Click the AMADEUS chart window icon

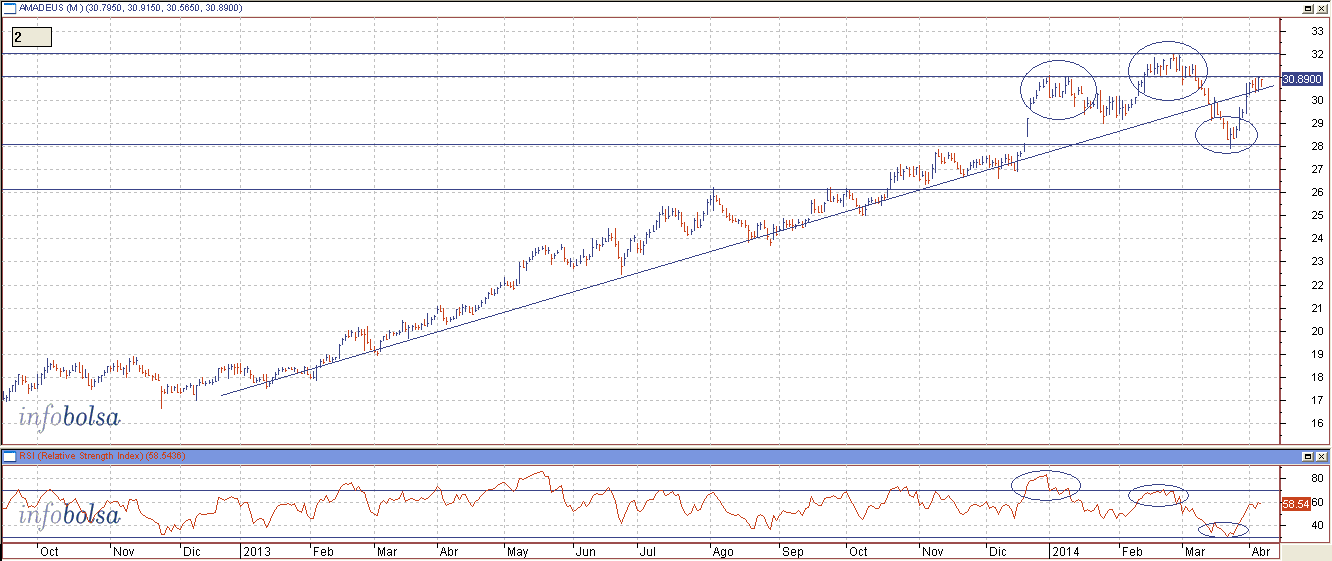coord(8,7)
